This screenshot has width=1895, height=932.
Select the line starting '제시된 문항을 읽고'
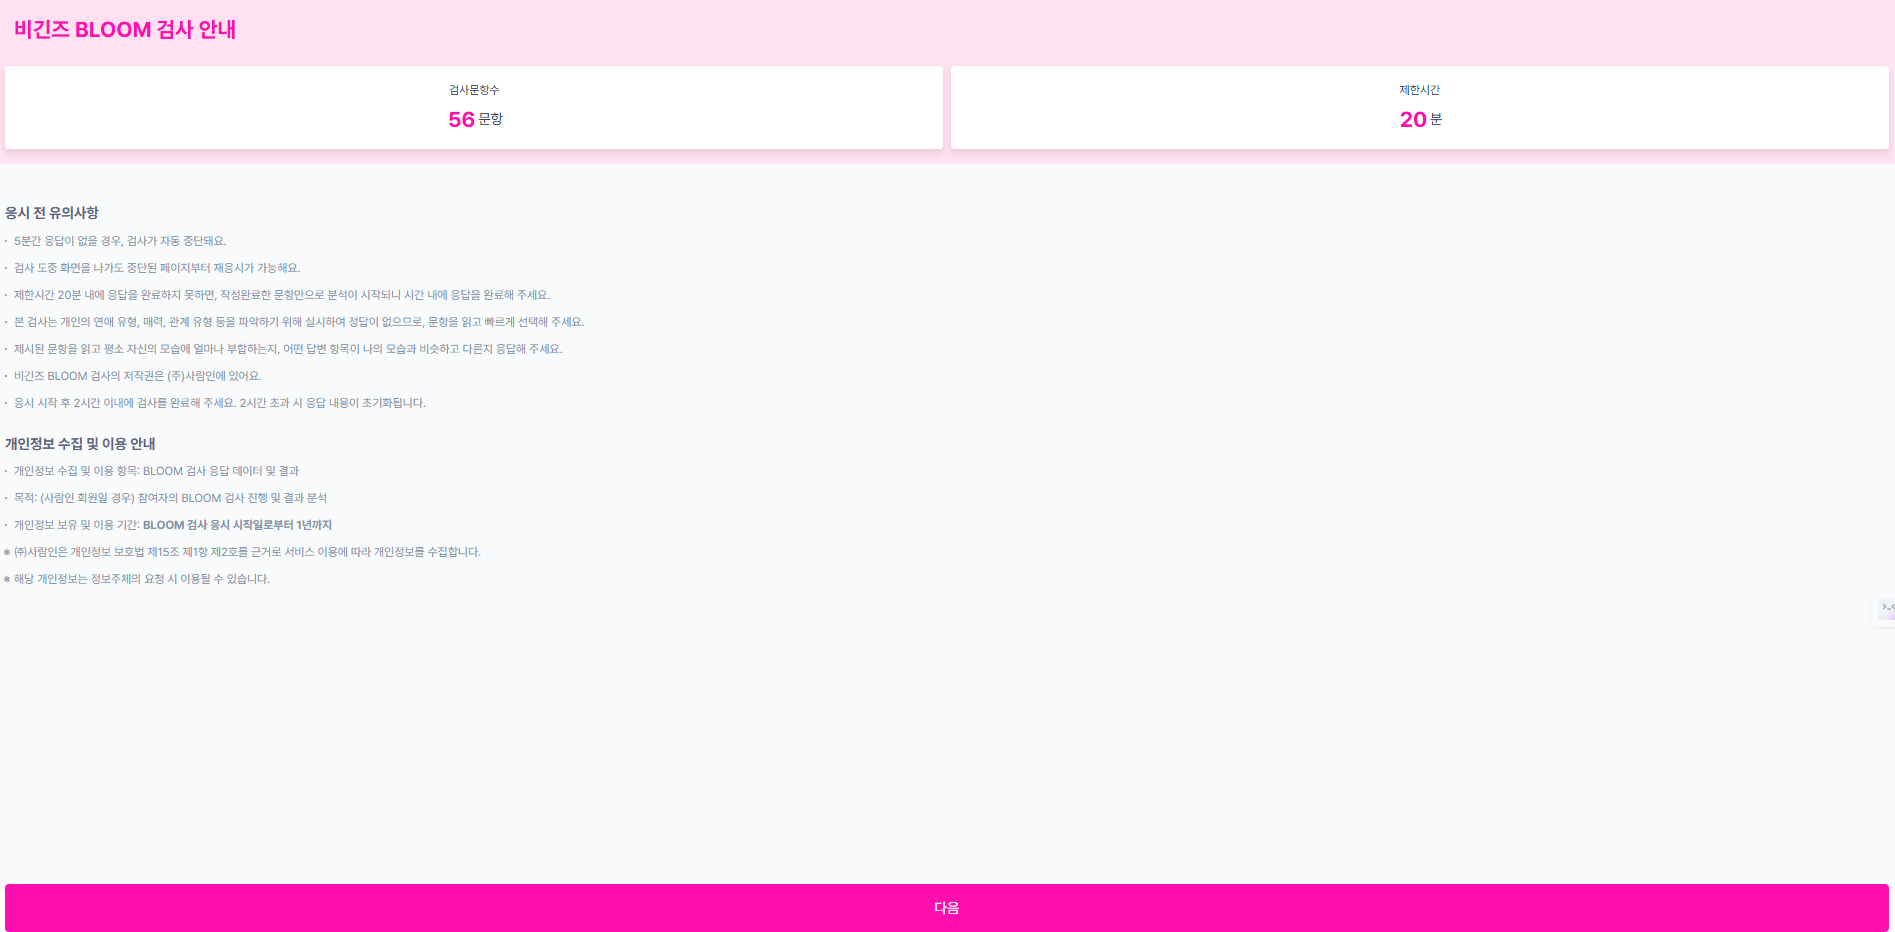pyautogui.click(x=288, y=349)
